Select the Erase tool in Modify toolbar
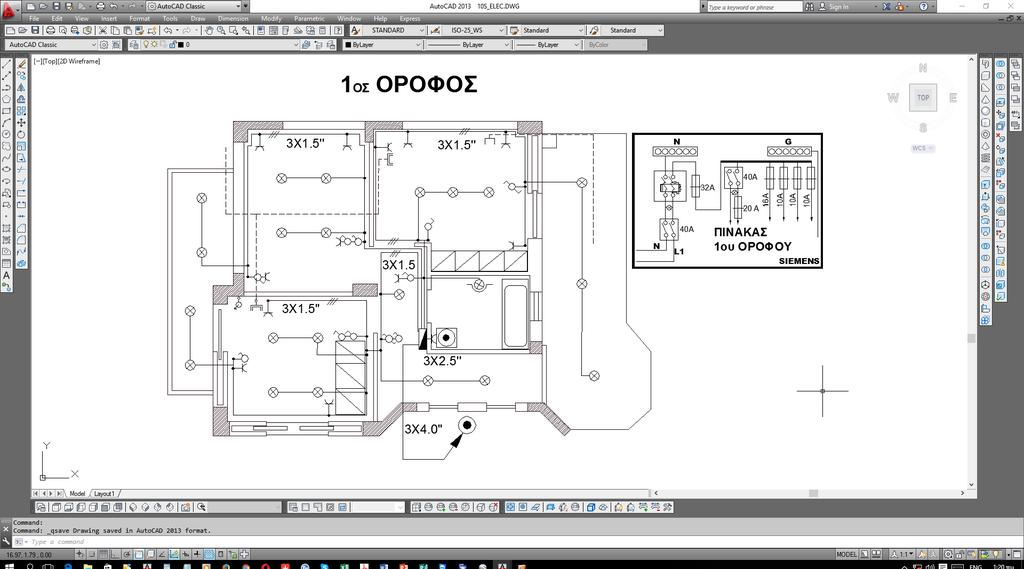 click(21, 64)
